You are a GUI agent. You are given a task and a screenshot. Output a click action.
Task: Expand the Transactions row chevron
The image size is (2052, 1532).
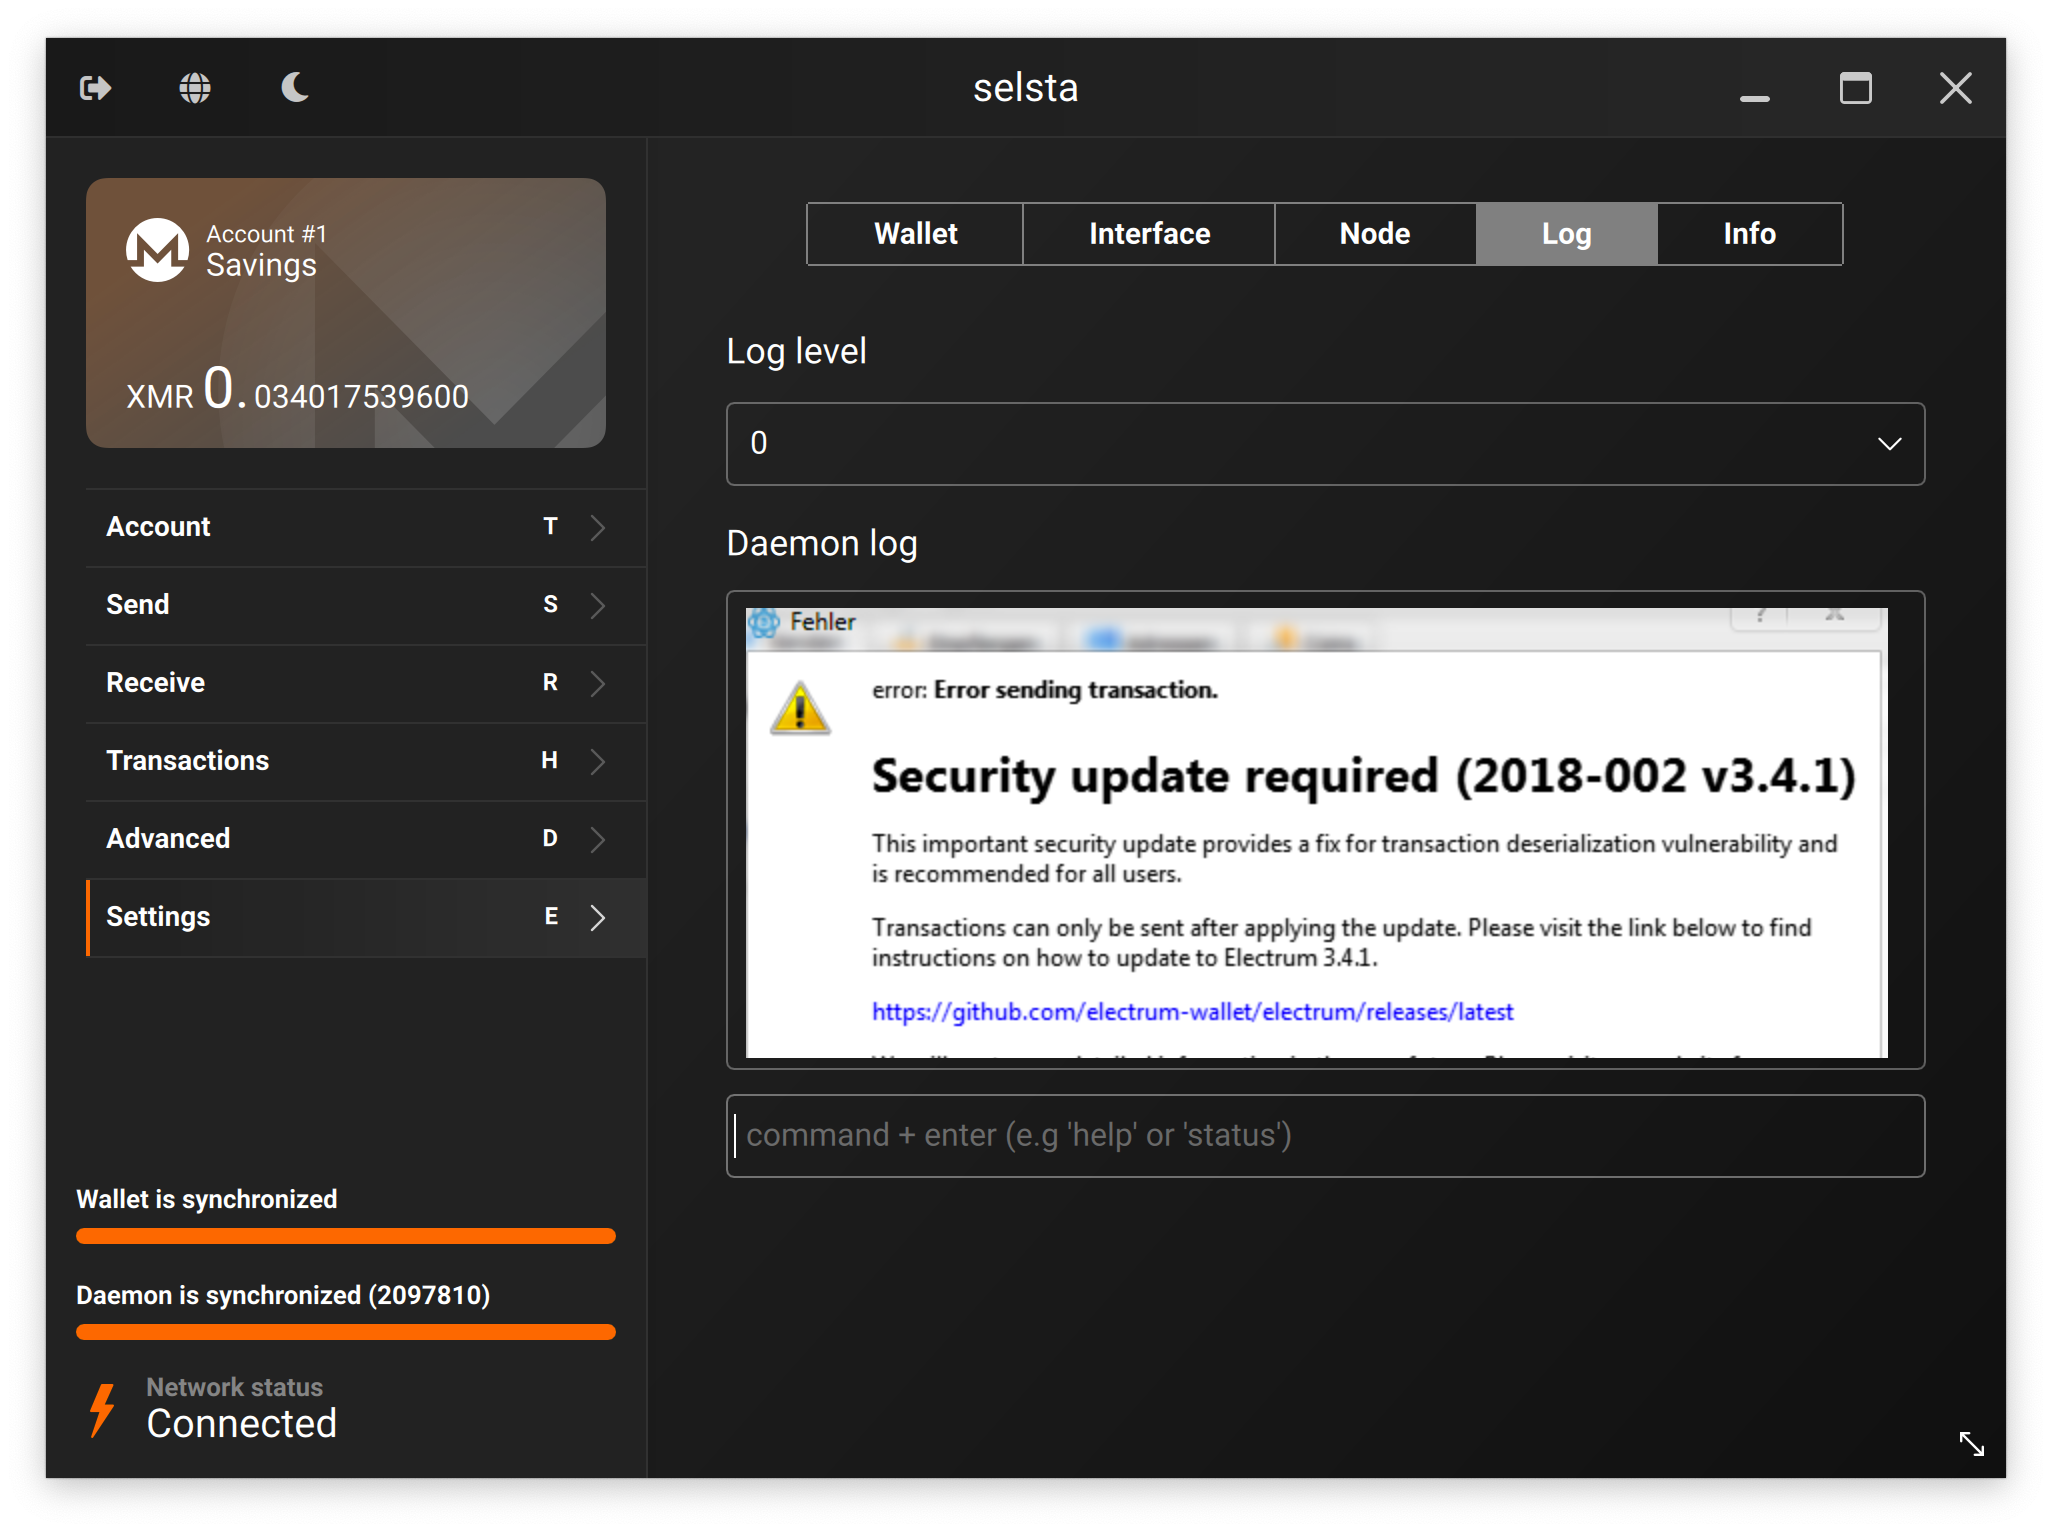(x=598, y=761)
